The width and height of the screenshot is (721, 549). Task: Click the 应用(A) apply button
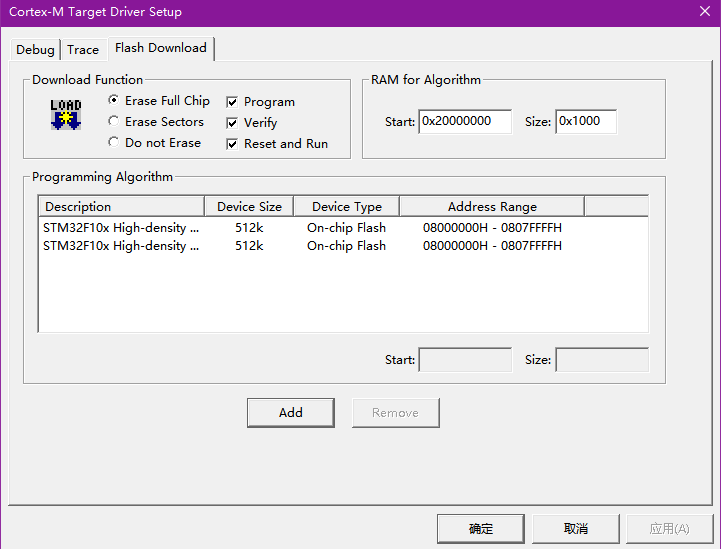coord(670,529)
